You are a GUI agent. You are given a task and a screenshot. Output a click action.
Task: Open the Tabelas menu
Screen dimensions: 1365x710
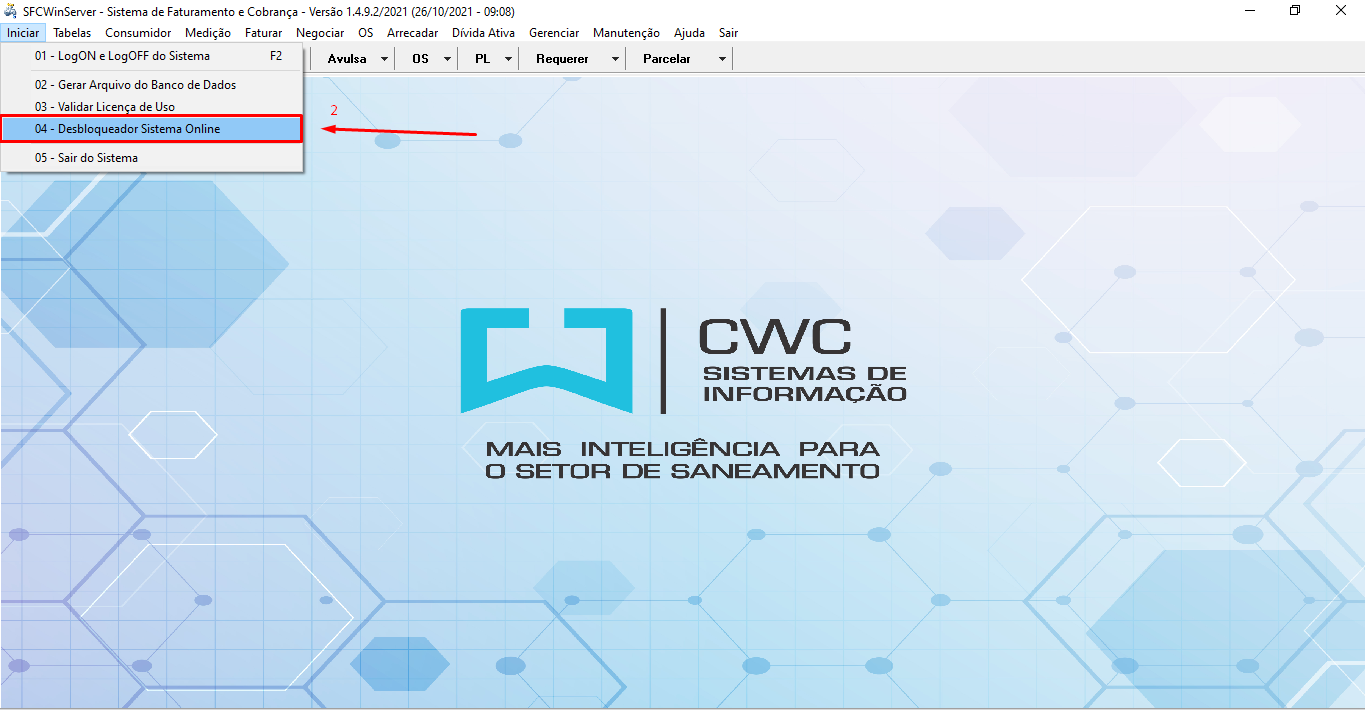(x=71, y=32)
